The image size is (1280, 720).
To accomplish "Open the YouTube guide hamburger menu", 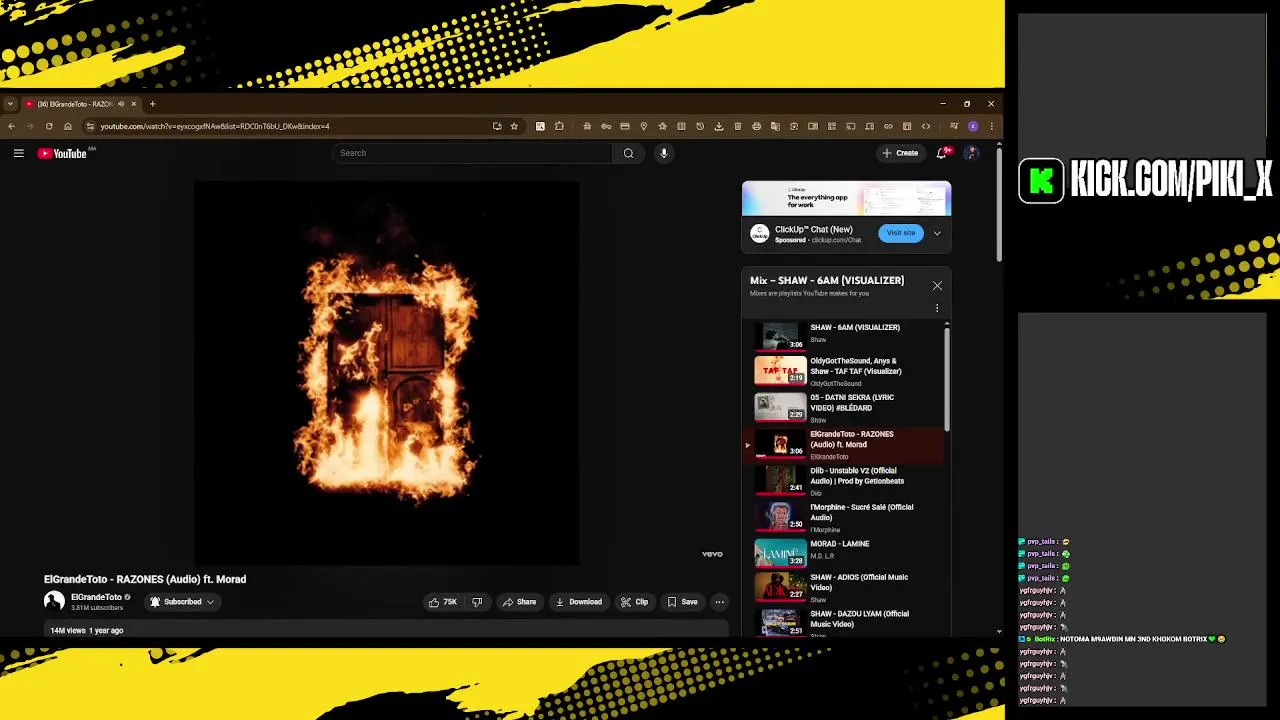I will 18,153.
